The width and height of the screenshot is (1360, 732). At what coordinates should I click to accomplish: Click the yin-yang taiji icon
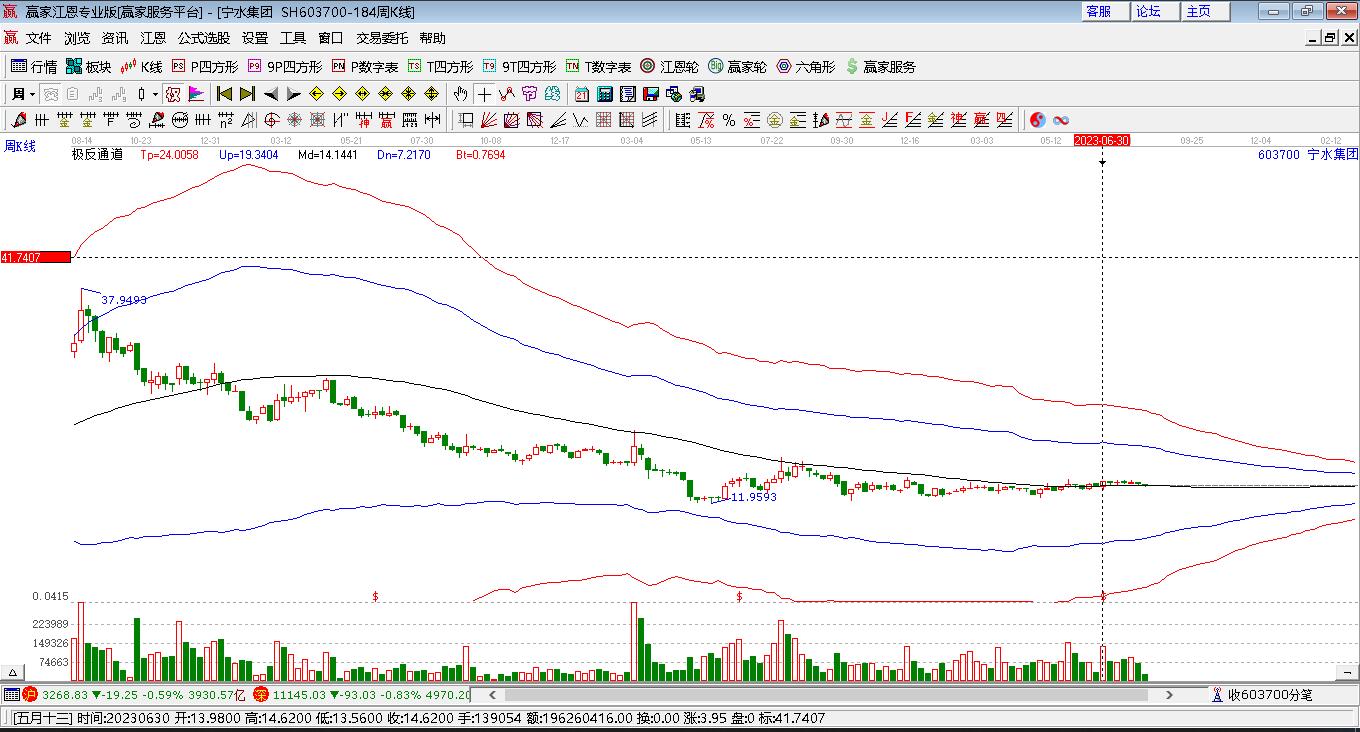[x=1038, y=120]
